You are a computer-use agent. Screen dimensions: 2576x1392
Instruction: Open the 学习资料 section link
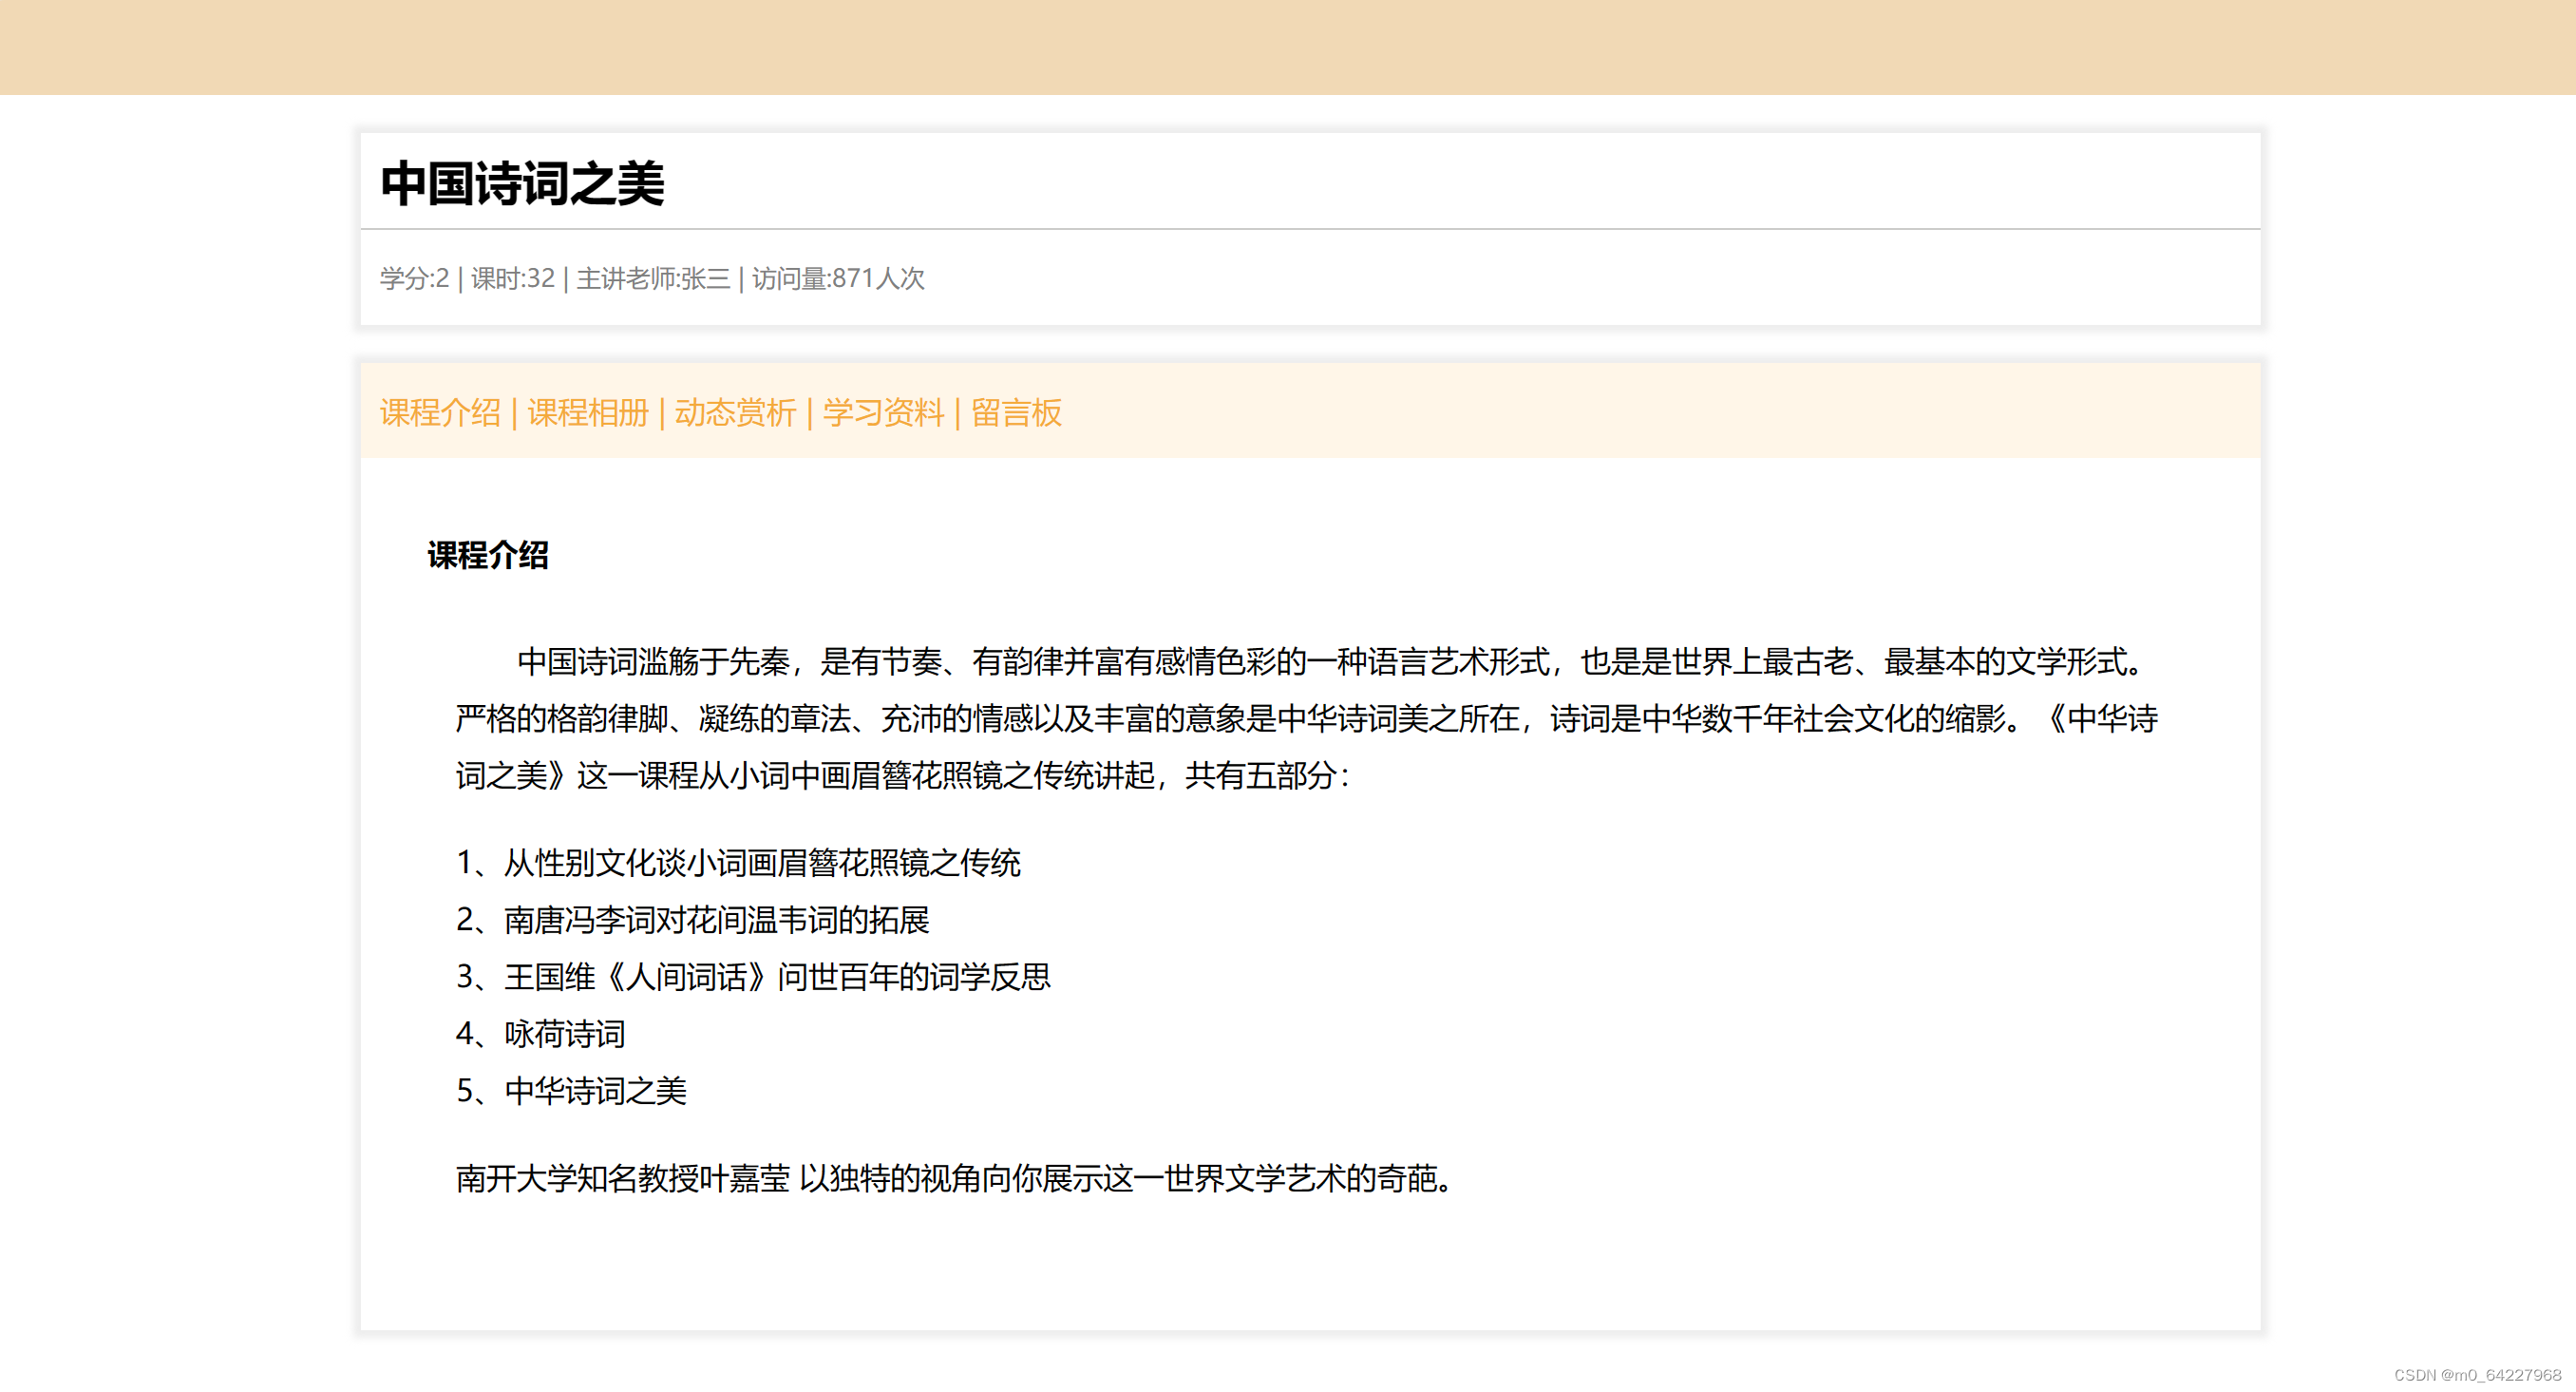(883, 412)
